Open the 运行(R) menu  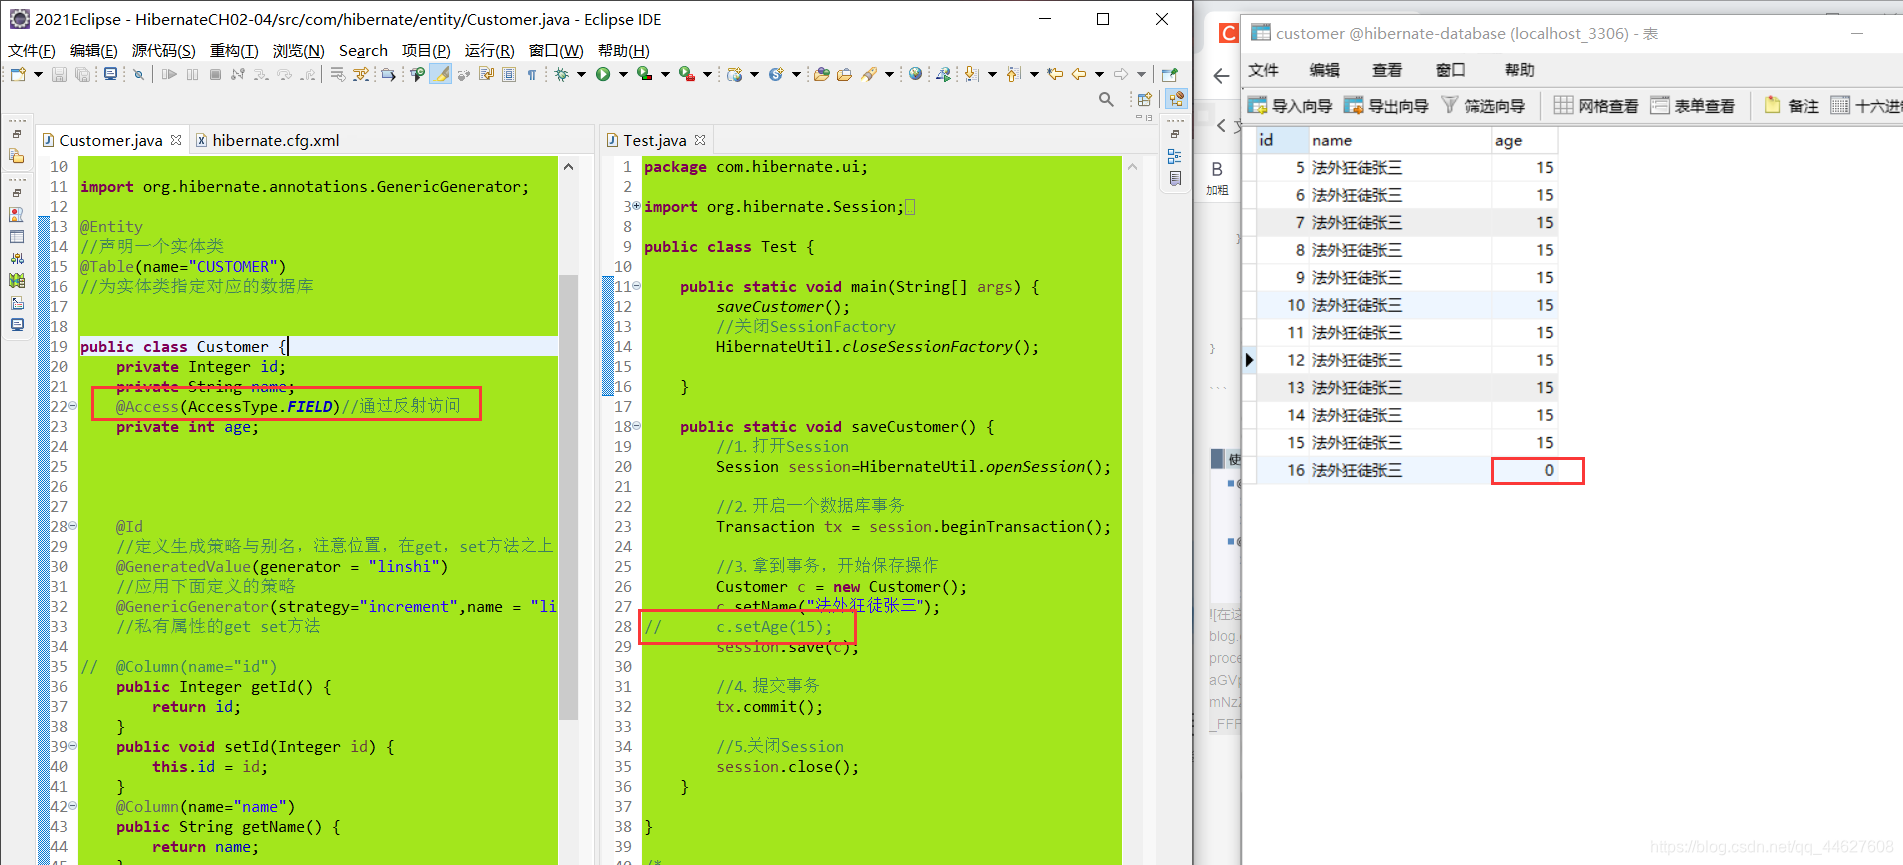[x=489, y=50]
